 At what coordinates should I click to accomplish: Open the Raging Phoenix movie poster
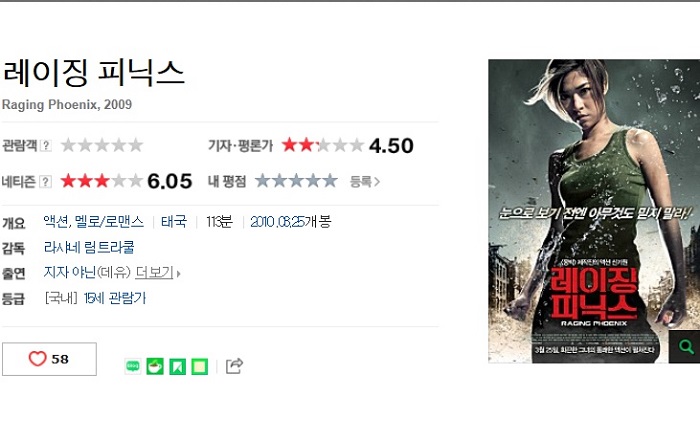coord(594,211)
